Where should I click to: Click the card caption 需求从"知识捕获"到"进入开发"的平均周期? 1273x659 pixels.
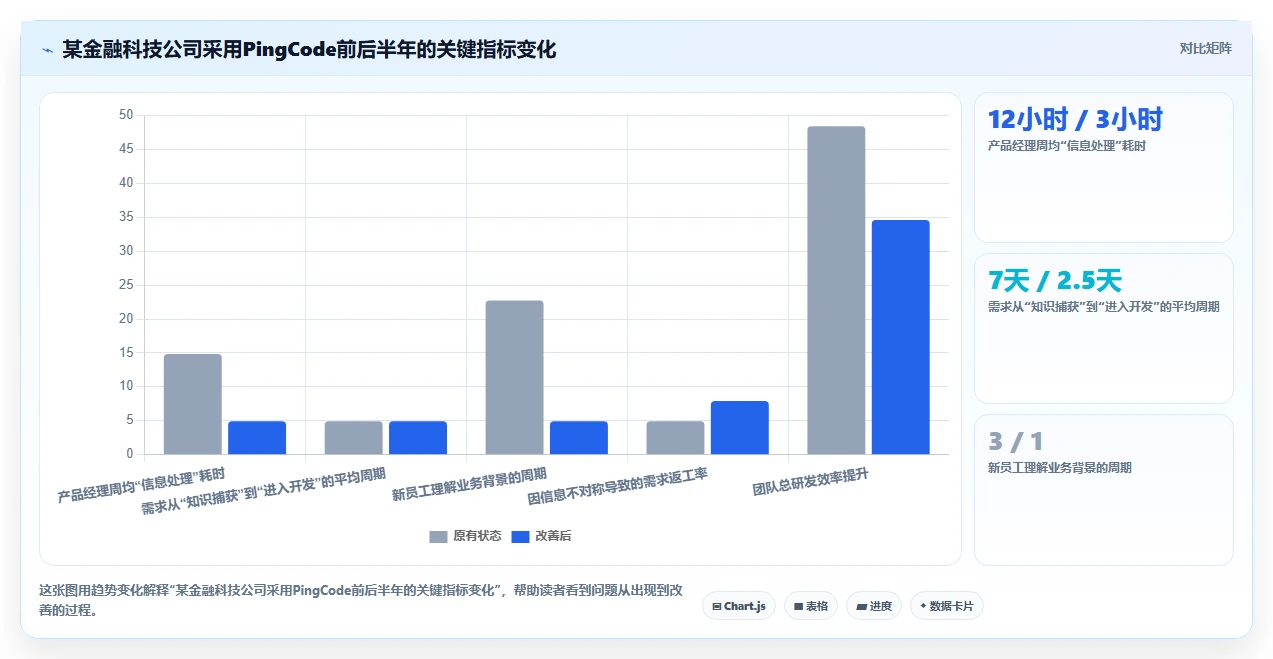1103,307
